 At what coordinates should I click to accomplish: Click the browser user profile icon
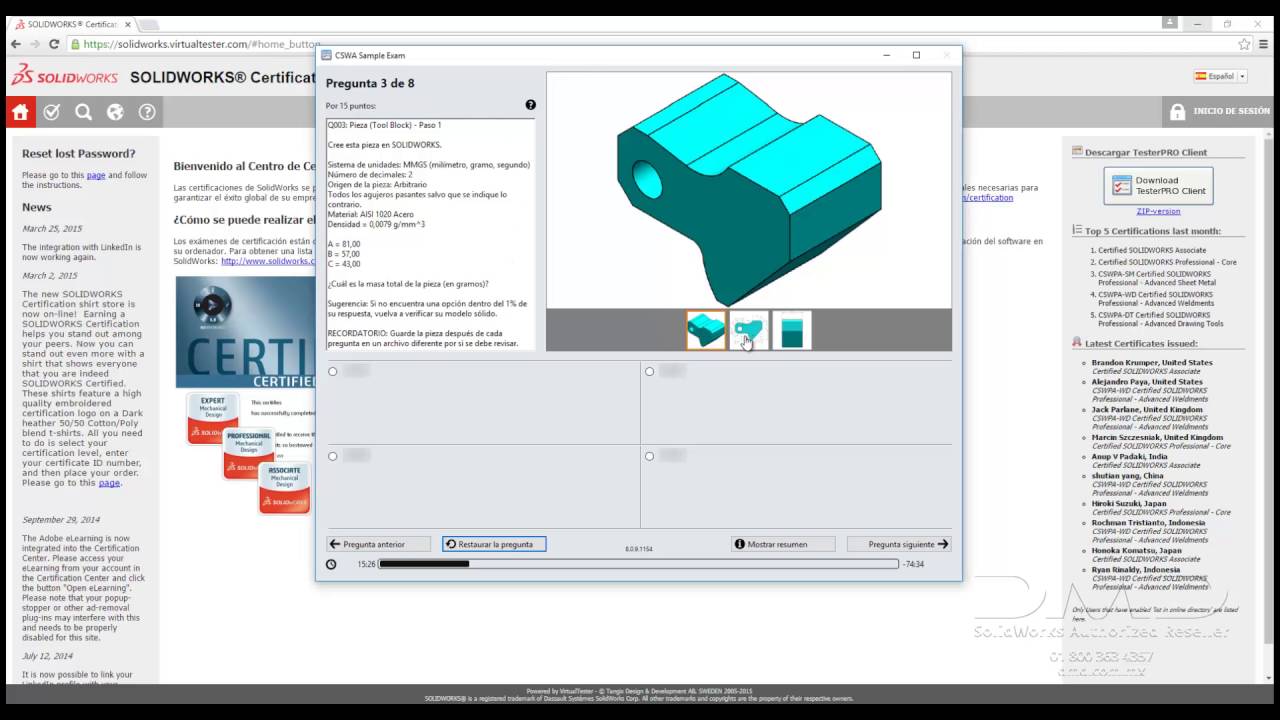pyautogui.click(x=1170, y=22)
